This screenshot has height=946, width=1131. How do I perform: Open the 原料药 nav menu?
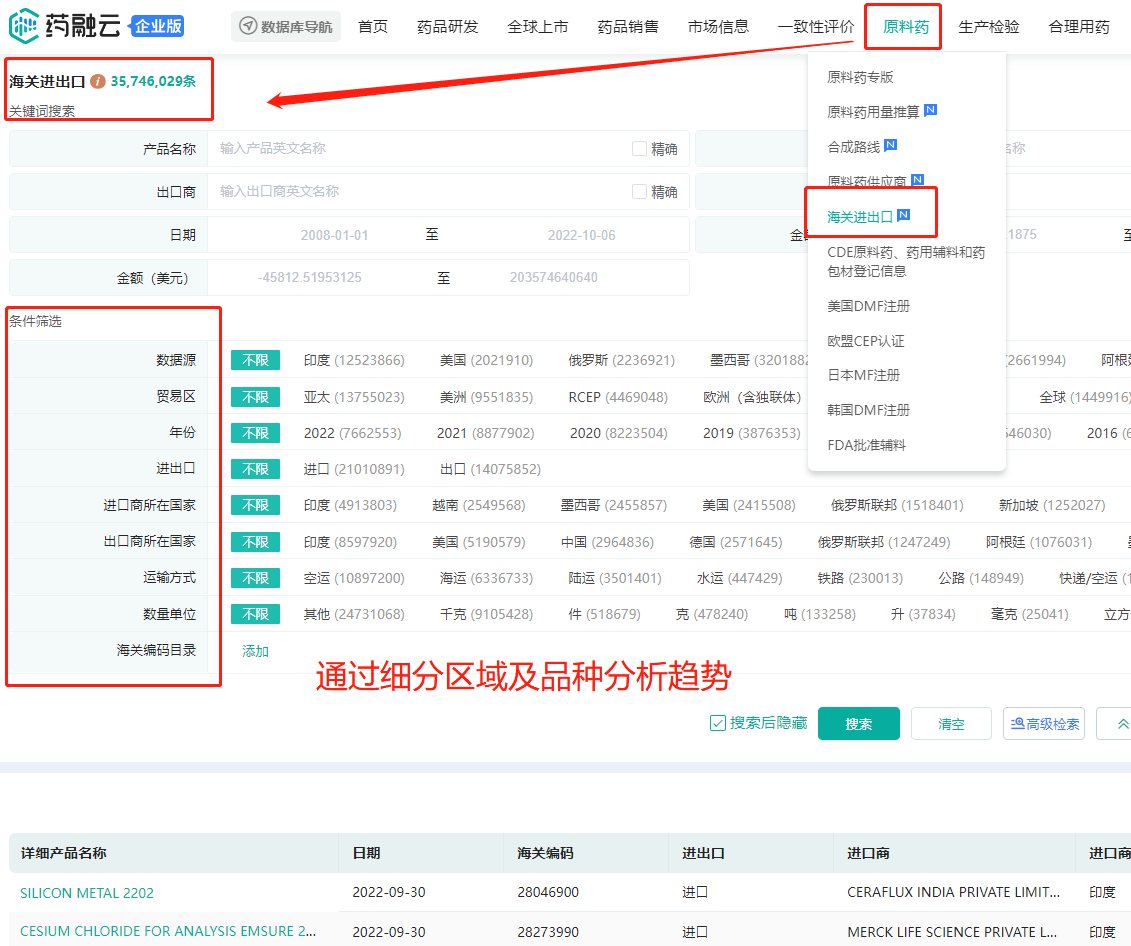(x=906, y=27)
